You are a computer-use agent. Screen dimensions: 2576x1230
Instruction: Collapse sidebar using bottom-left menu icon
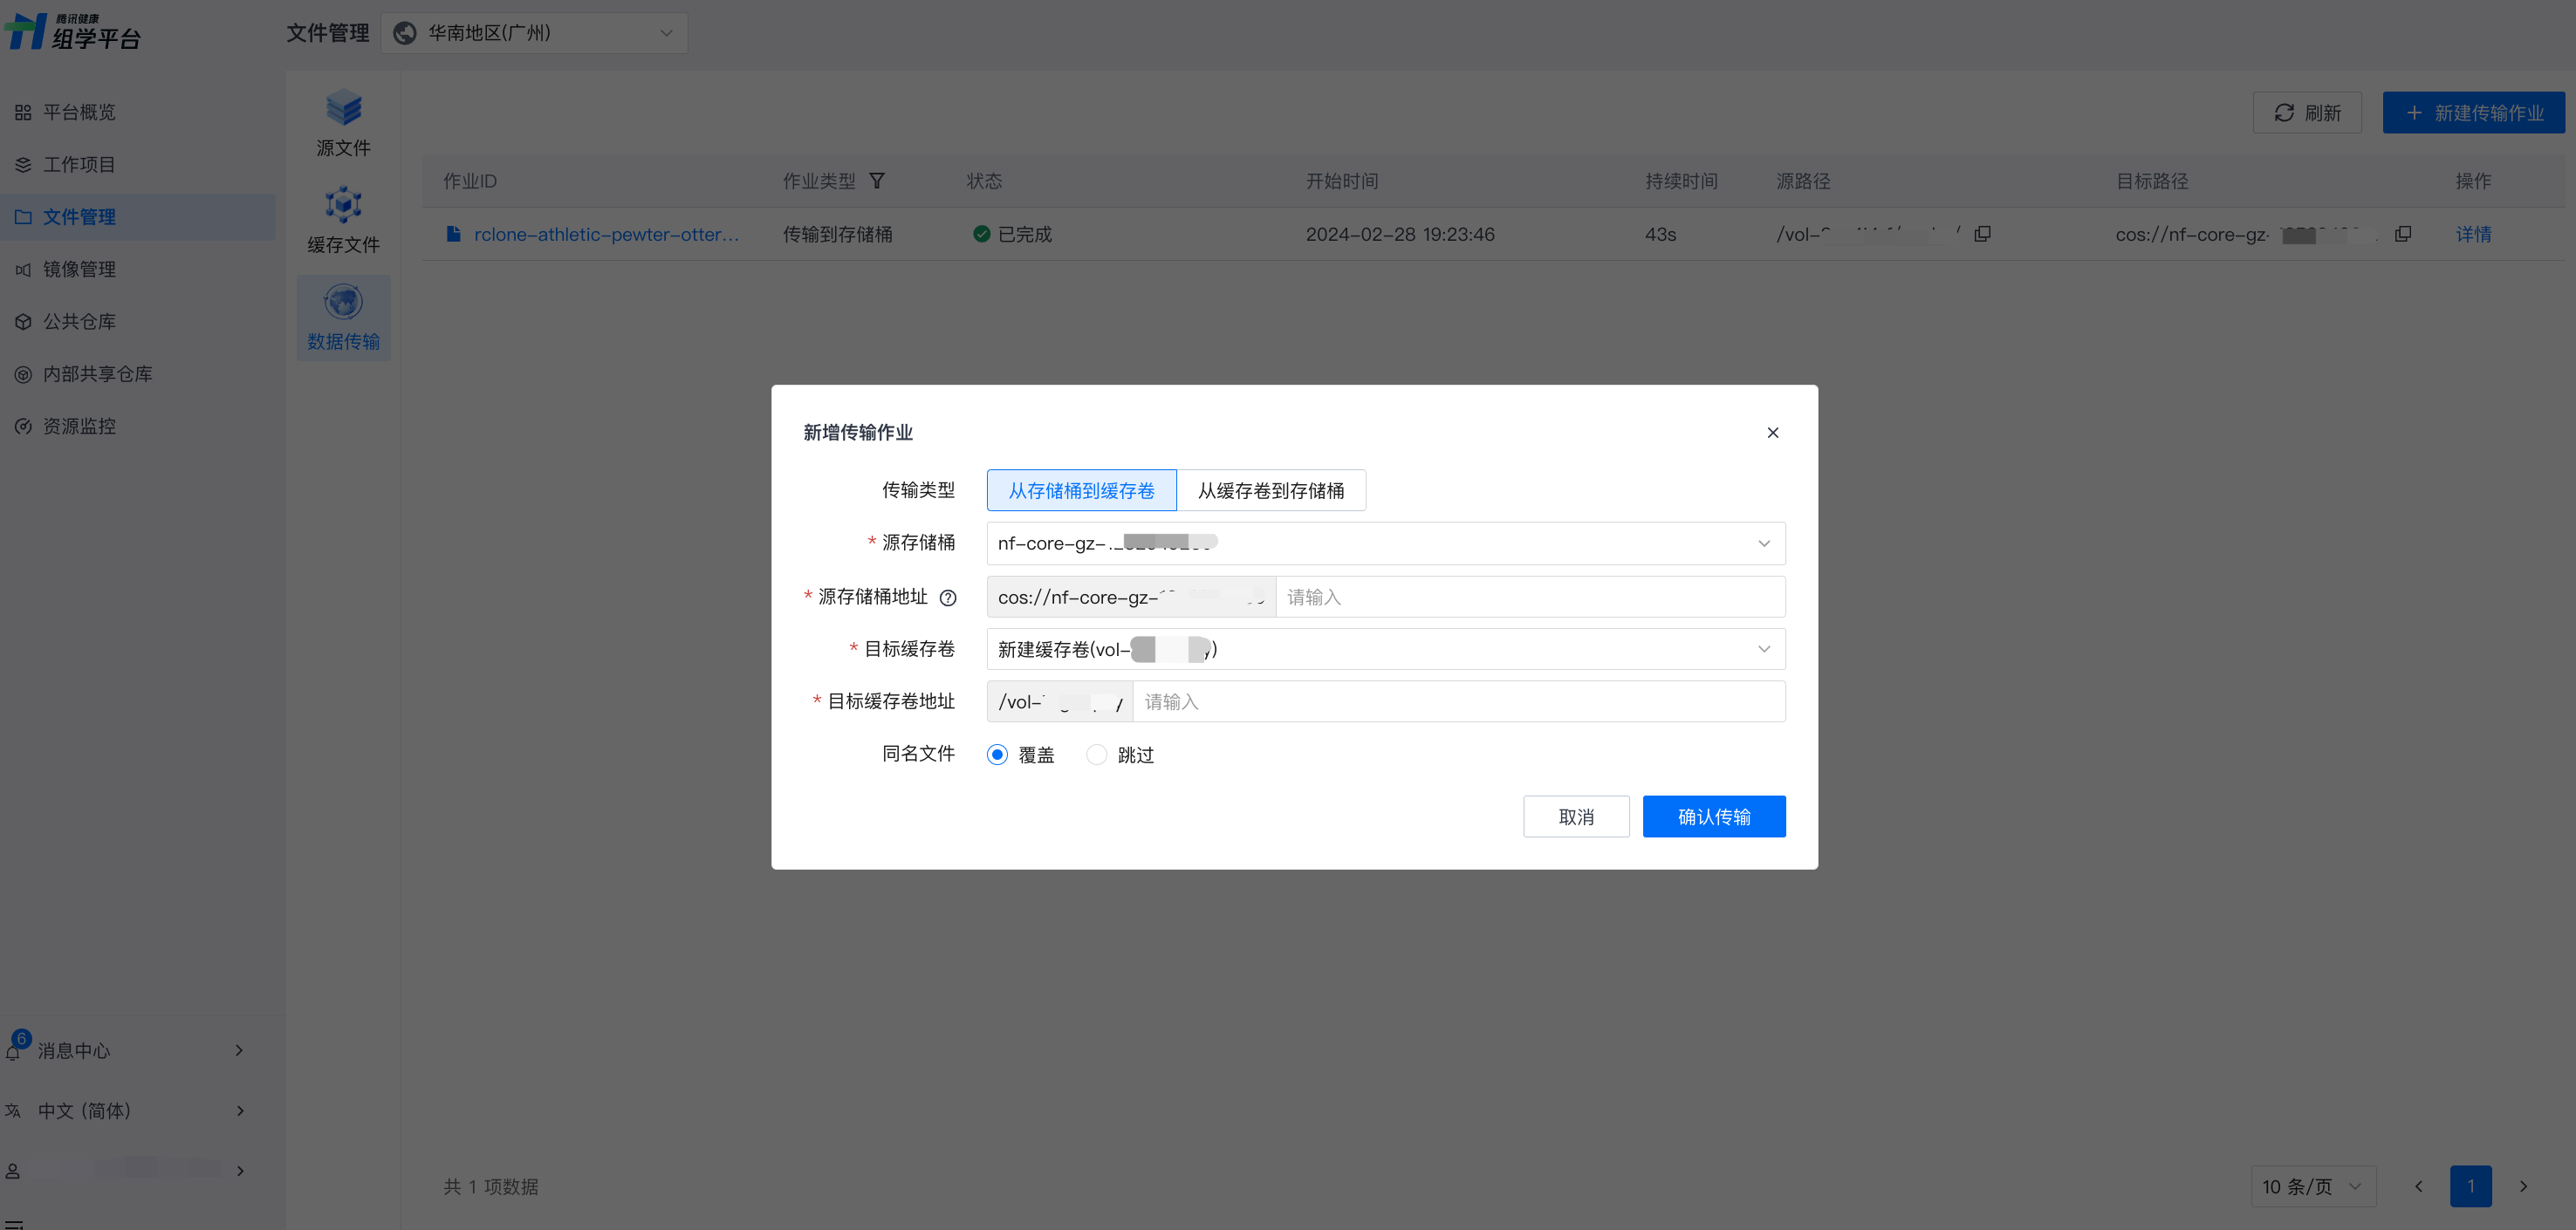pos(14,1223)
